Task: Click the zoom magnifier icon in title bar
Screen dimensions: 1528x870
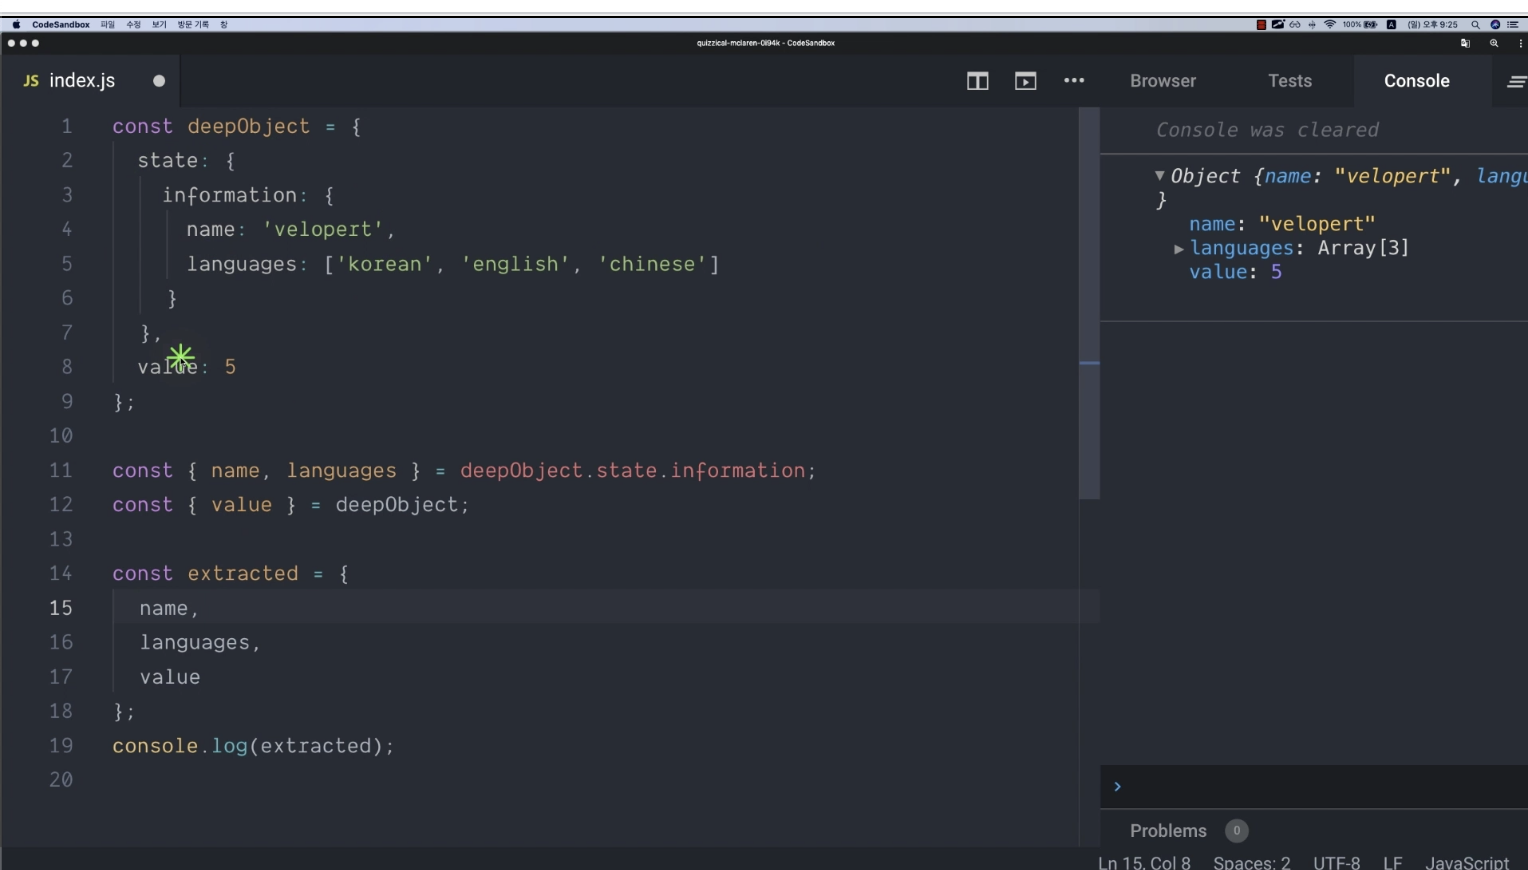Action: 1494,43
